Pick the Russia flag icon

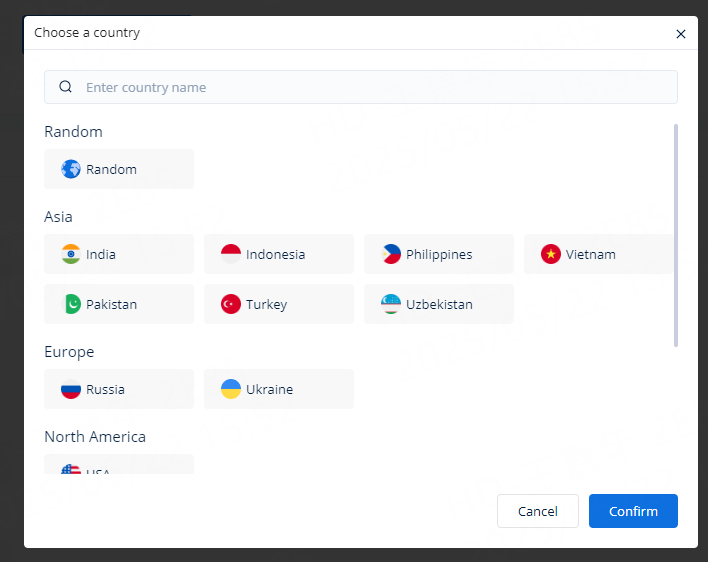(x=71, y=389)
